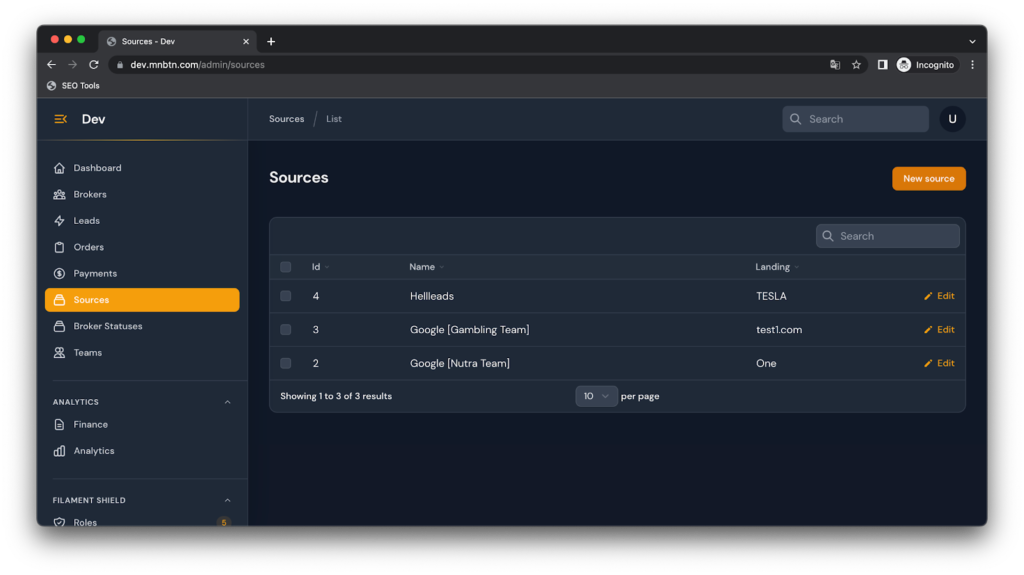Collapse the Analytics sidebar section
The image size is (1024, 575).
point(227,402)
